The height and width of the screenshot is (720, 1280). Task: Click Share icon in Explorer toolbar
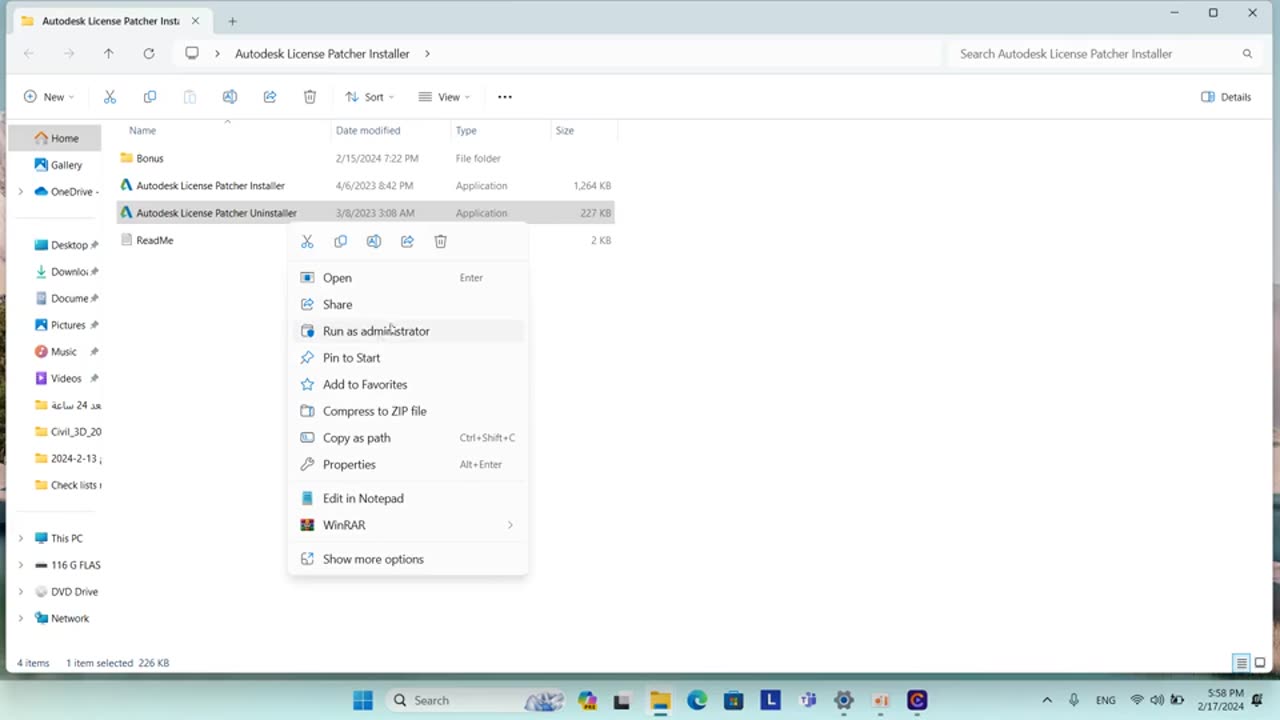(x=270, y=97)
